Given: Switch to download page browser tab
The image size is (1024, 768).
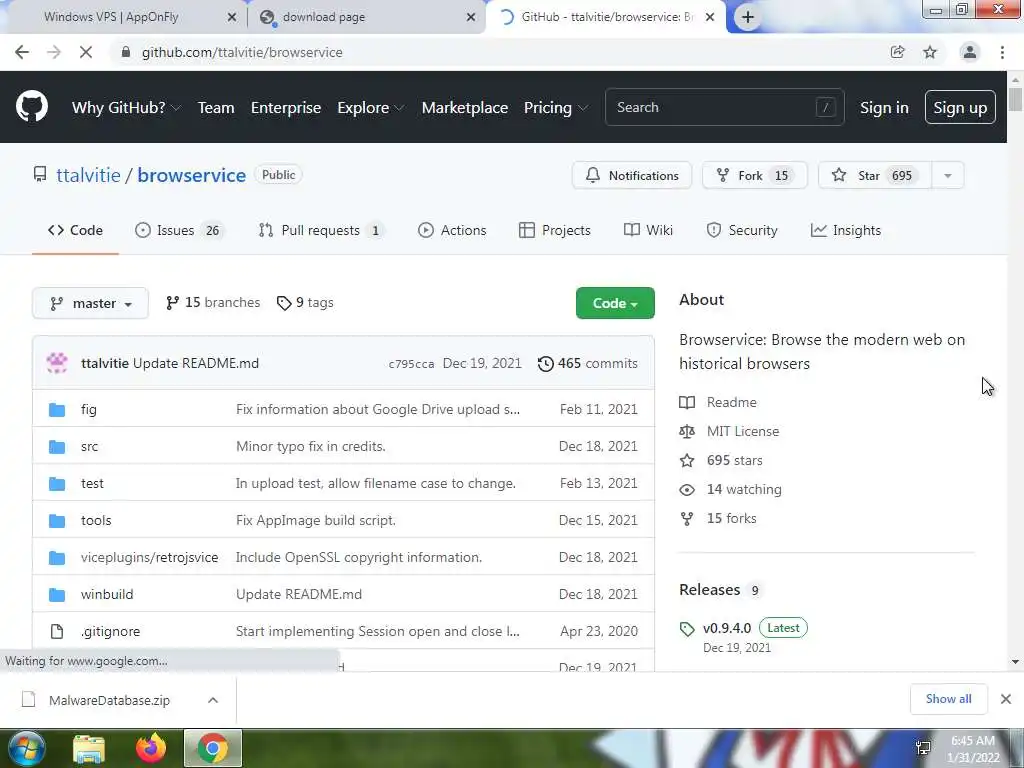Looking at the screenshot, I should pyautogui.click(x=366, y=17).
